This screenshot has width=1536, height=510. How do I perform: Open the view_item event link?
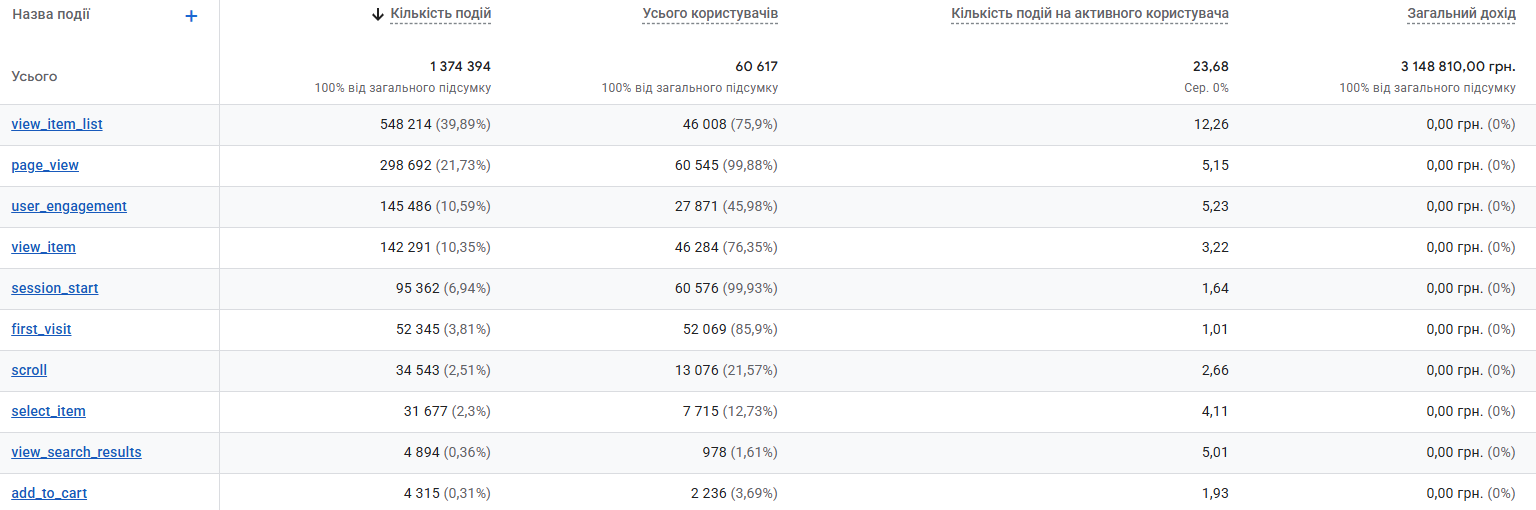click(x=43, y=248)
